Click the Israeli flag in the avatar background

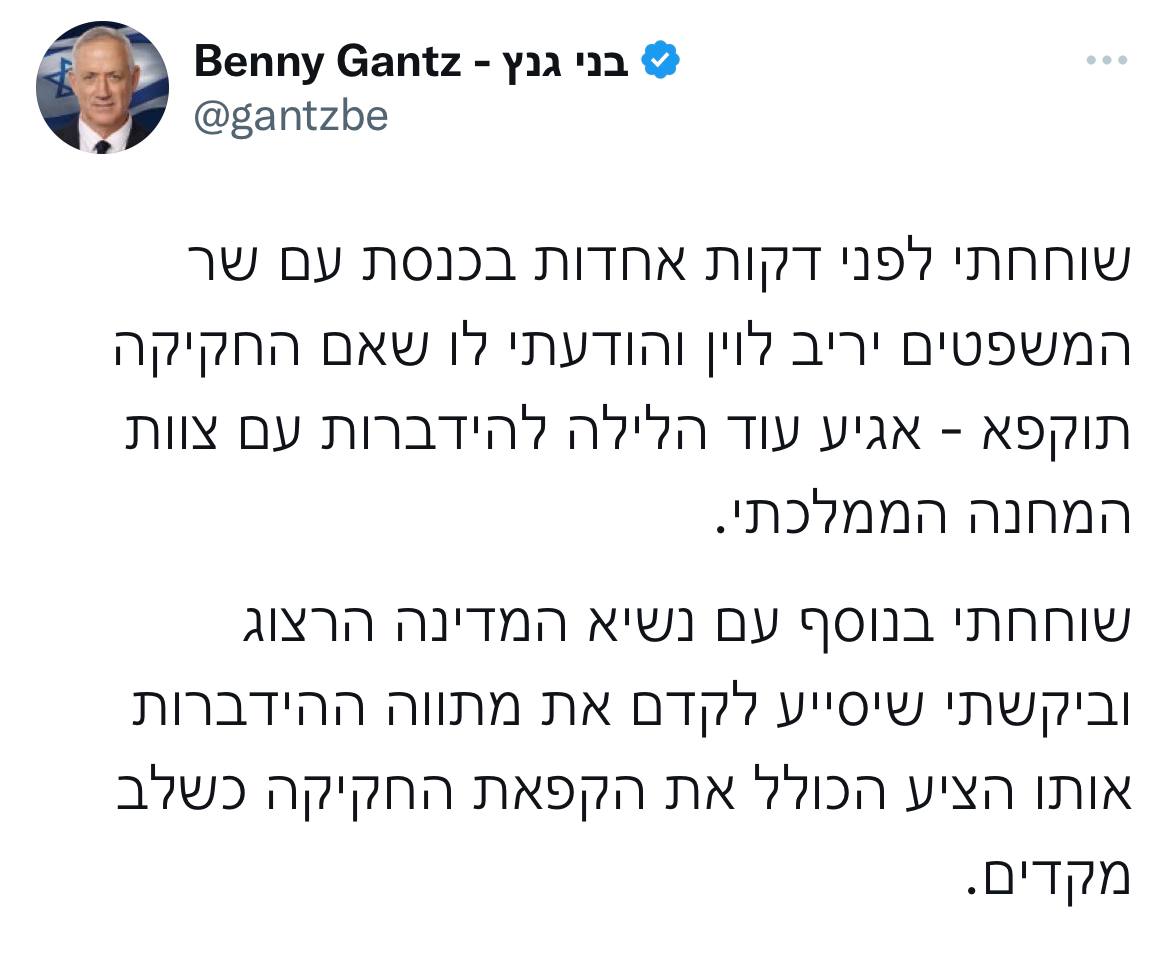click(x=60, y=70)
